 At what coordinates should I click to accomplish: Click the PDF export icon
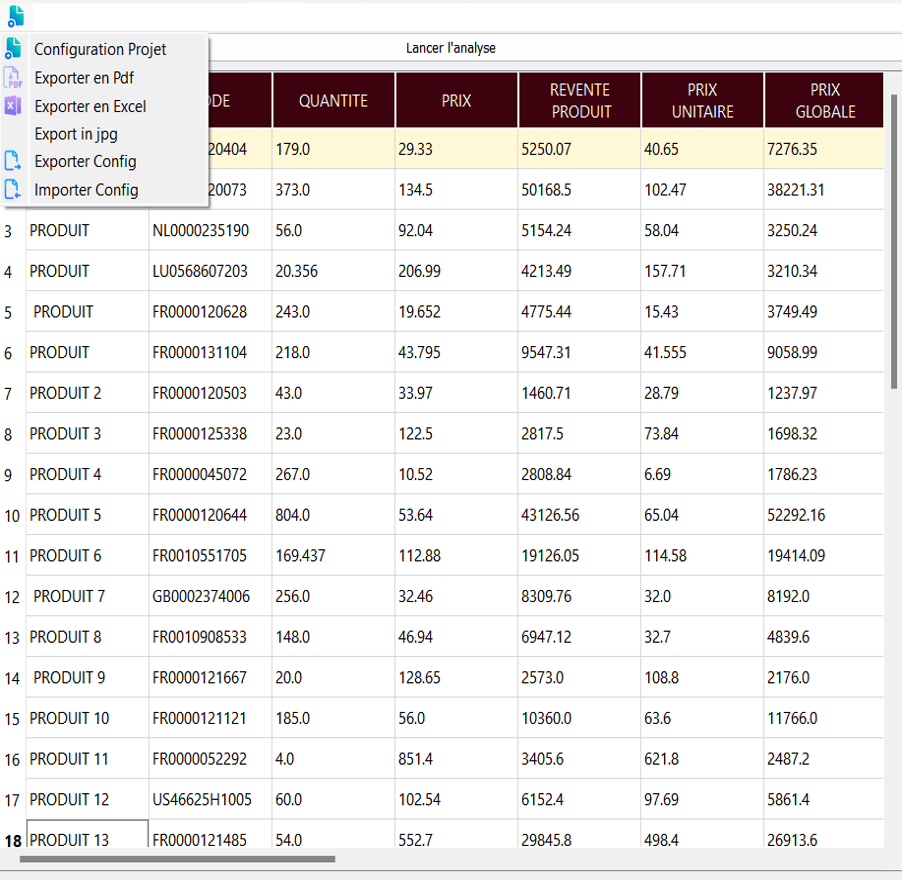tap(14, 78)
